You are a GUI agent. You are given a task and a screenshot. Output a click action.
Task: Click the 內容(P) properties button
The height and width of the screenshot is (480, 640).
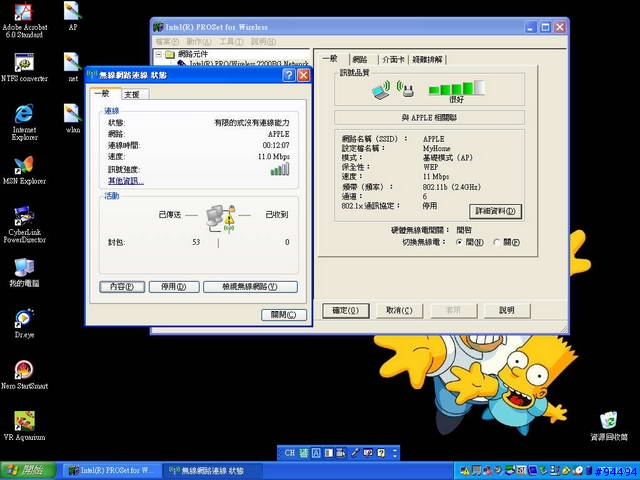122,287
